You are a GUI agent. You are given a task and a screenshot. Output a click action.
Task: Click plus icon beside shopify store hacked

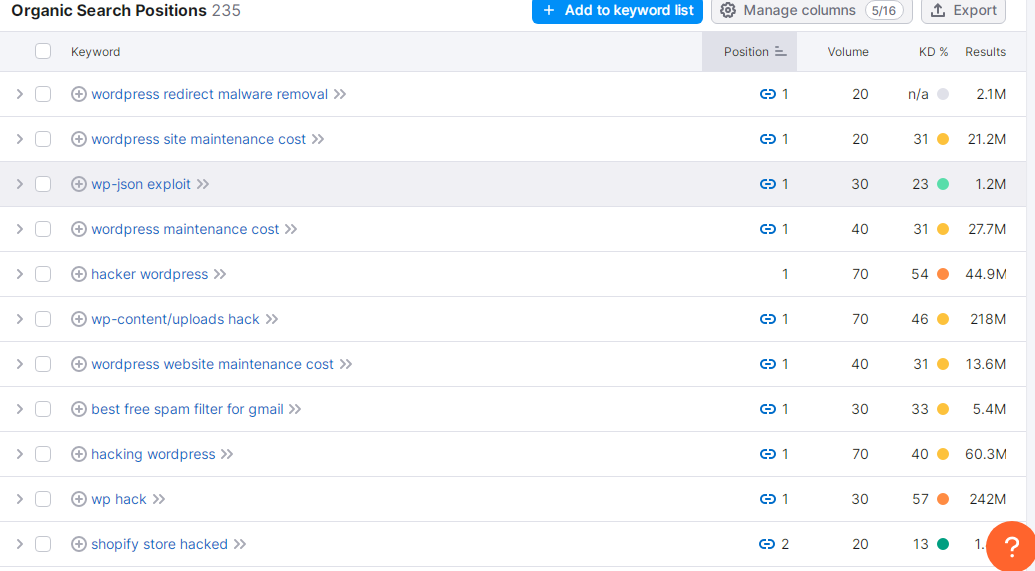pyautogui.click(x=79, y=545)
